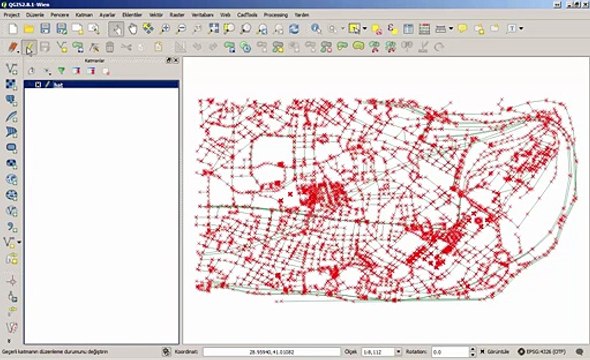Image resolution: width=590 pixels, height=360 pixels.
Task: Click the Expand All icon in Katmanlar panel
Action: (x=76, y=71)
